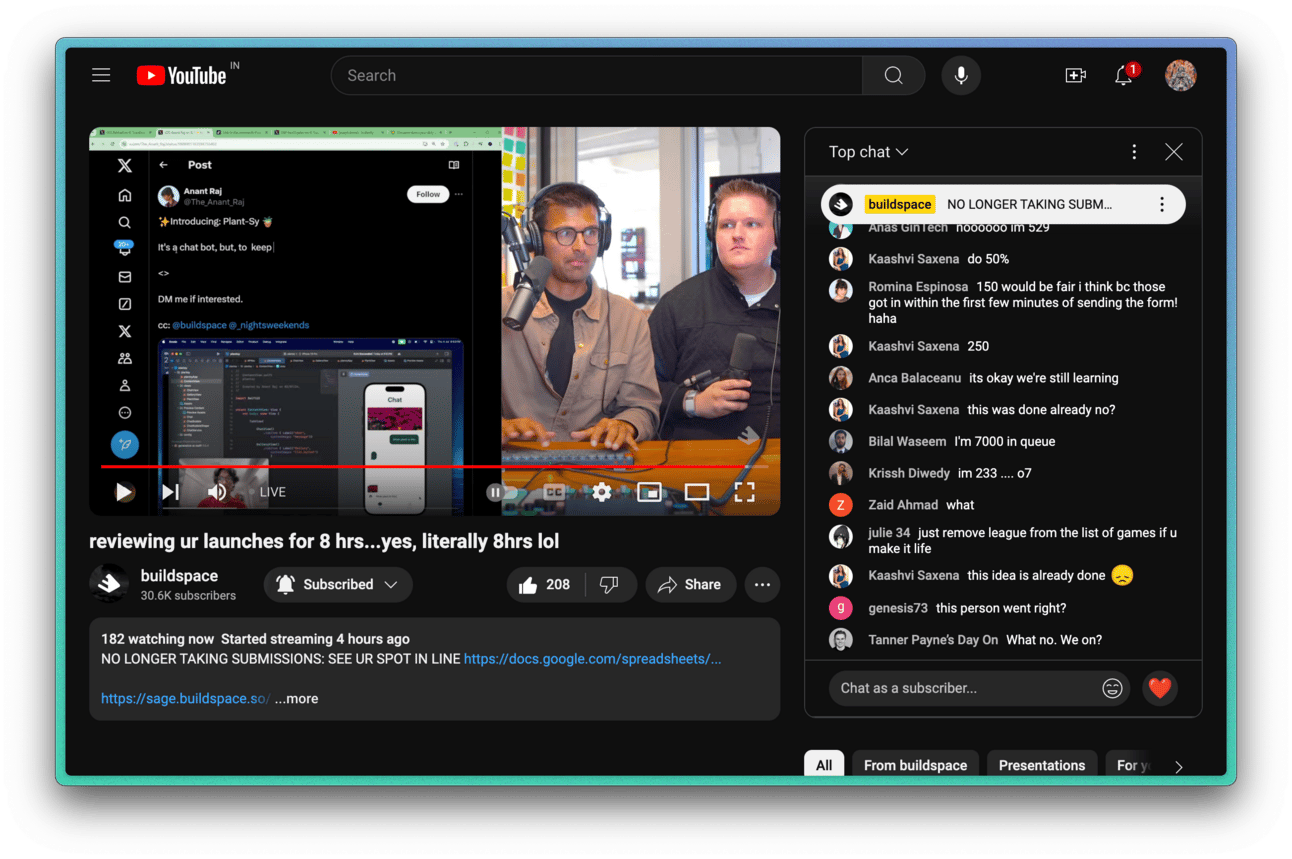1292x859 pixels.
Task: Enter full screen mode
Action: 744,492
